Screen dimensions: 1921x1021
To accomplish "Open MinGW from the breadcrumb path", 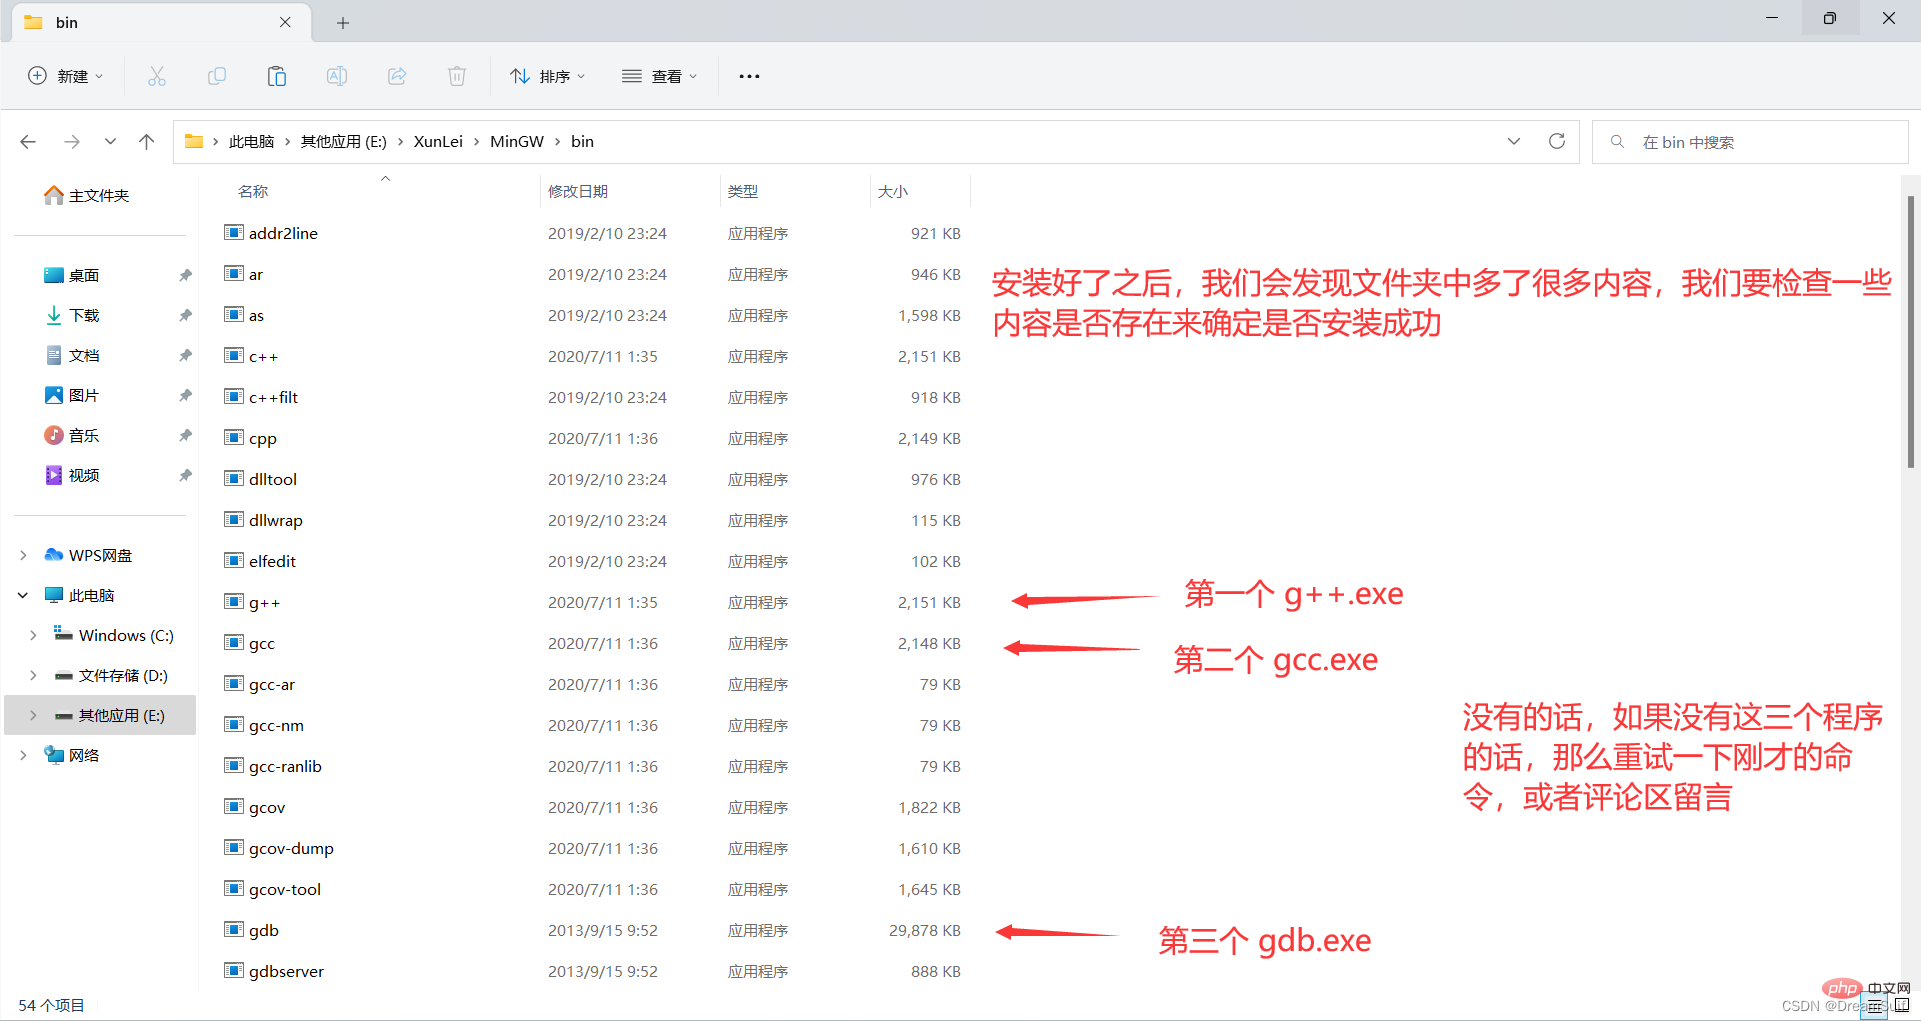I will (516, 141).
